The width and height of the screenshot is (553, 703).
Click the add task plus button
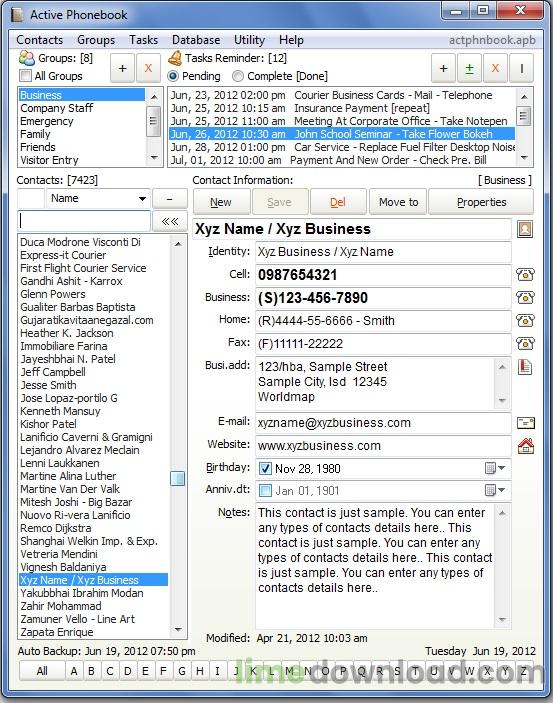pyautogui.click(x=444, y=69)
